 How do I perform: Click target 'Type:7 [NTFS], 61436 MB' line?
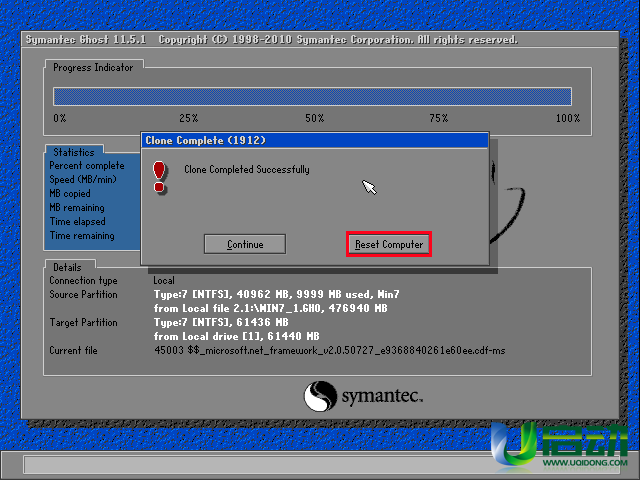[221, 322]
